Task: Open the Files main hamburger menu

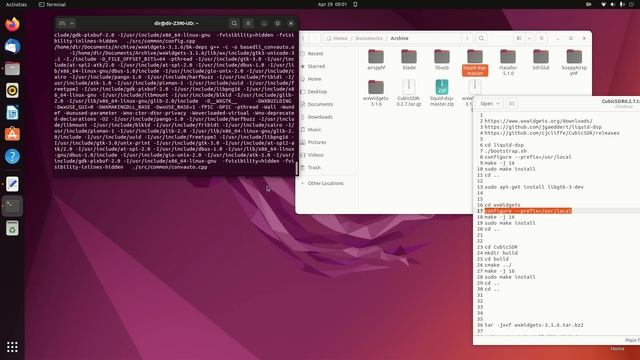Action: point(542,38)
